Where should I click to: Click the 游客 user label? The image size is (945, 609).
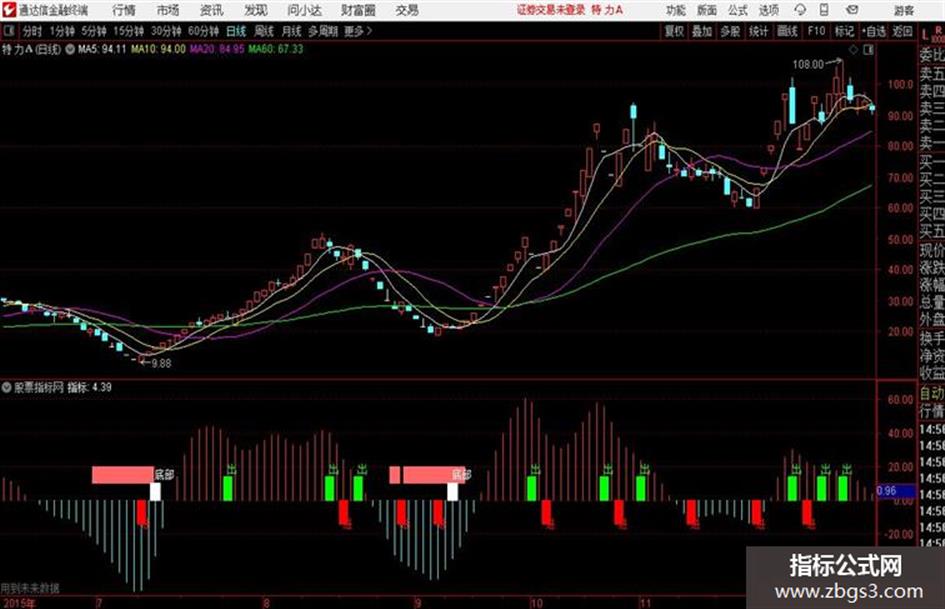tap(904, 10)
